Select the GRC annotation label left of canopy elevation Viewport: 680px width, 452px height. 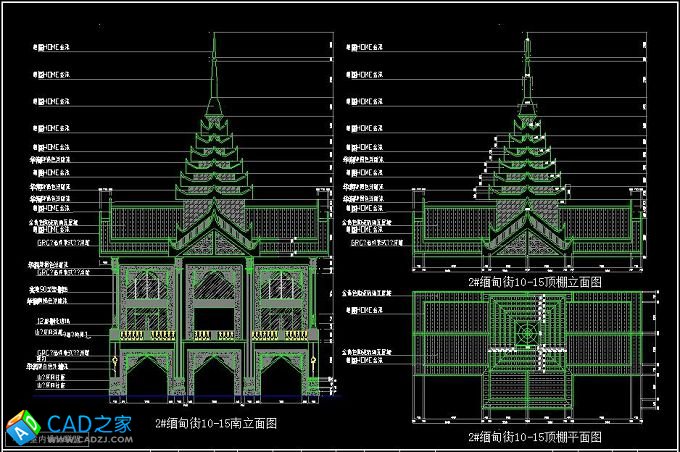point(370,241)
